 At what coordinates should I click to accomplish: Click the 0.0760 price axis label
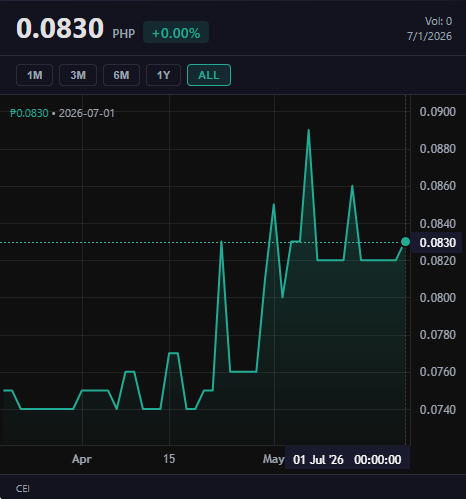[x=438, y=372]
